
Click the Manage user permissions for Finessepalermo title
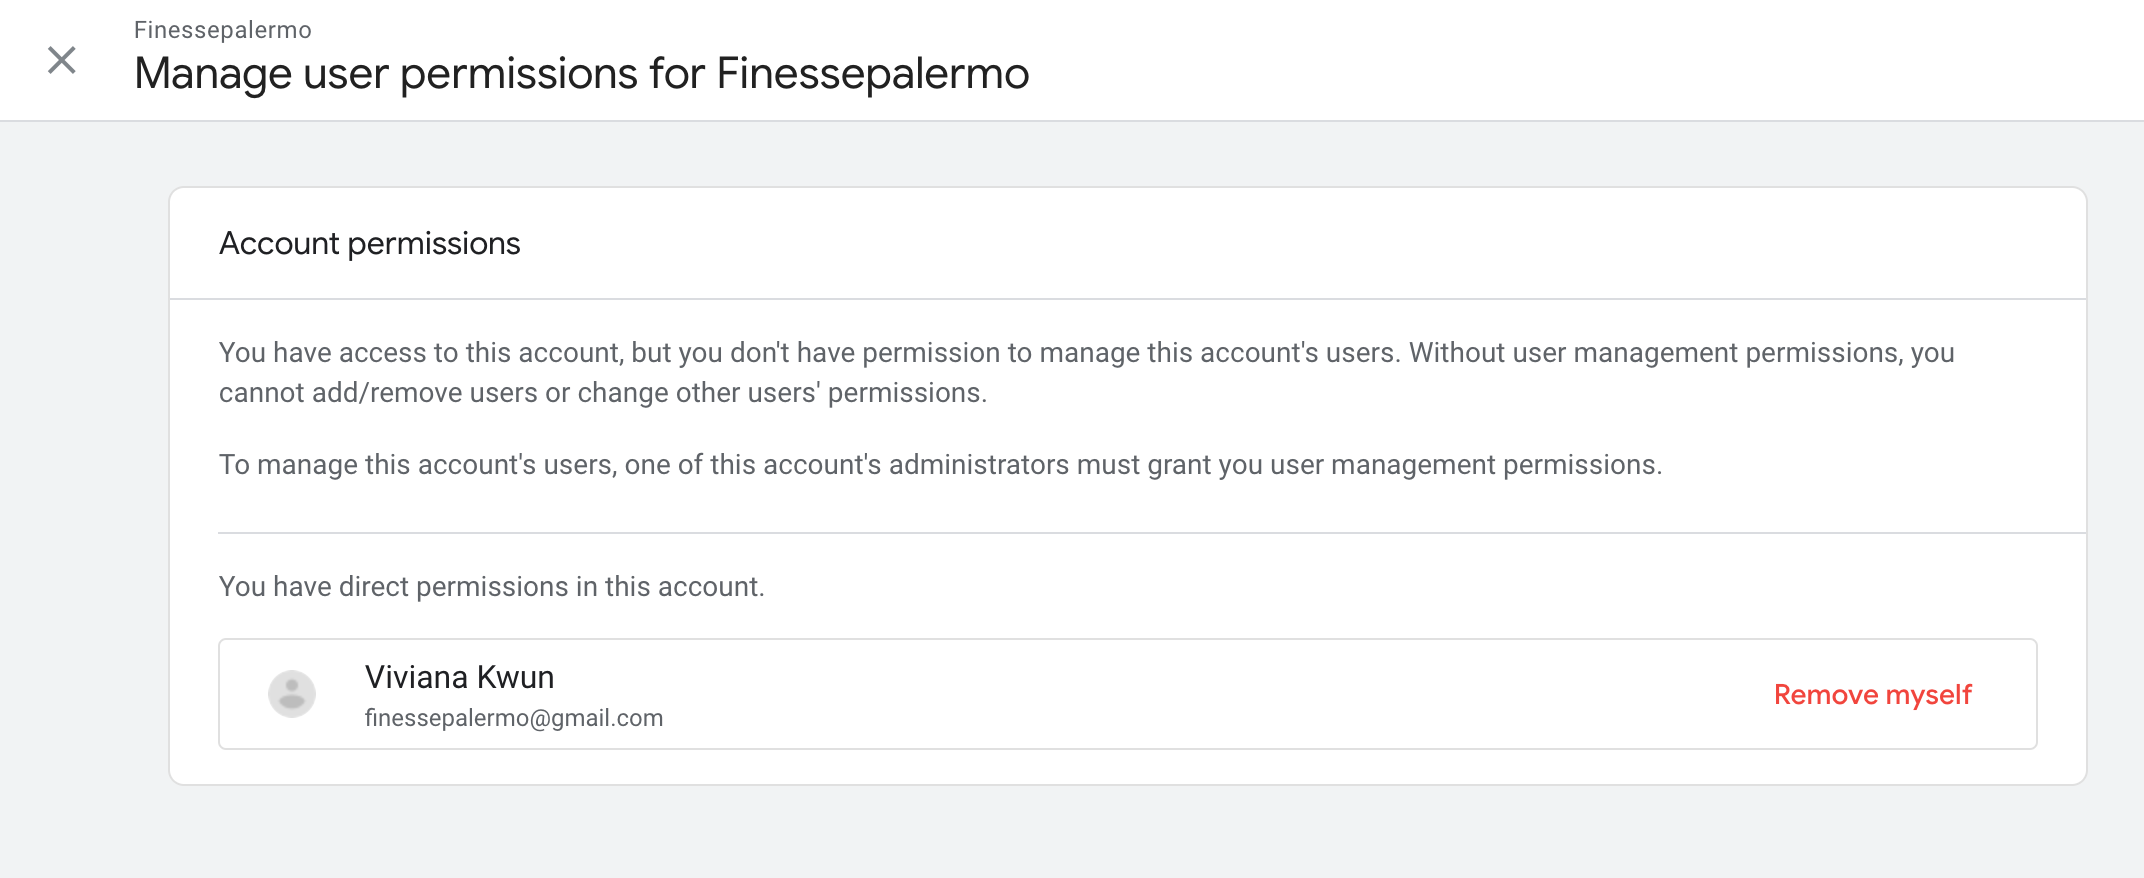(x=582, y=73)
